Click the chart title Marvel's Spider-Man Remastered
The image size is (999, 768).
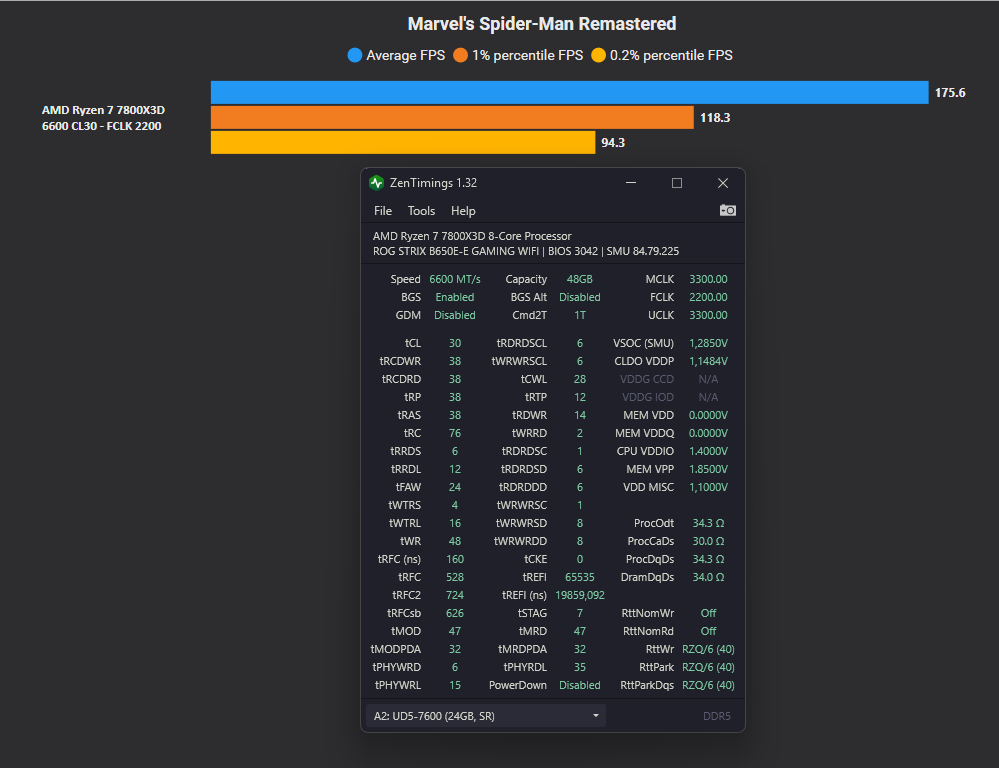click(x=542, y=24)
